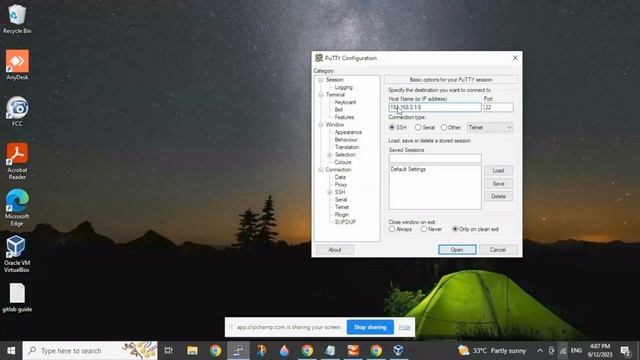Collapse the Connection tree node

(321, 170)
